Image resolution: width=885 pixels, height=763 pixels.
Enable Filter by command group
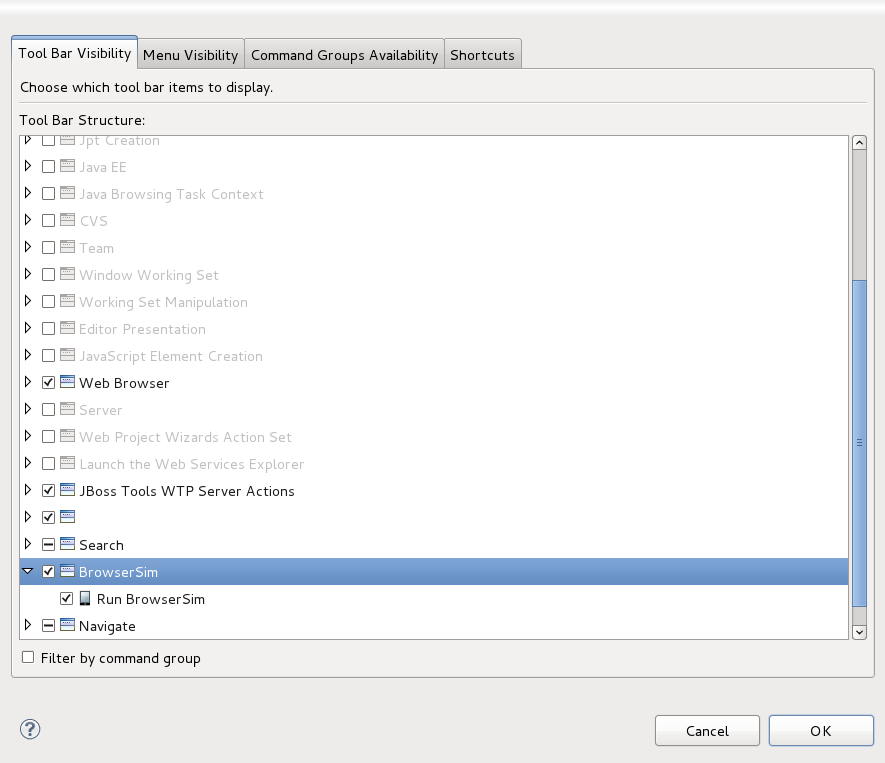tap(27, 657)
